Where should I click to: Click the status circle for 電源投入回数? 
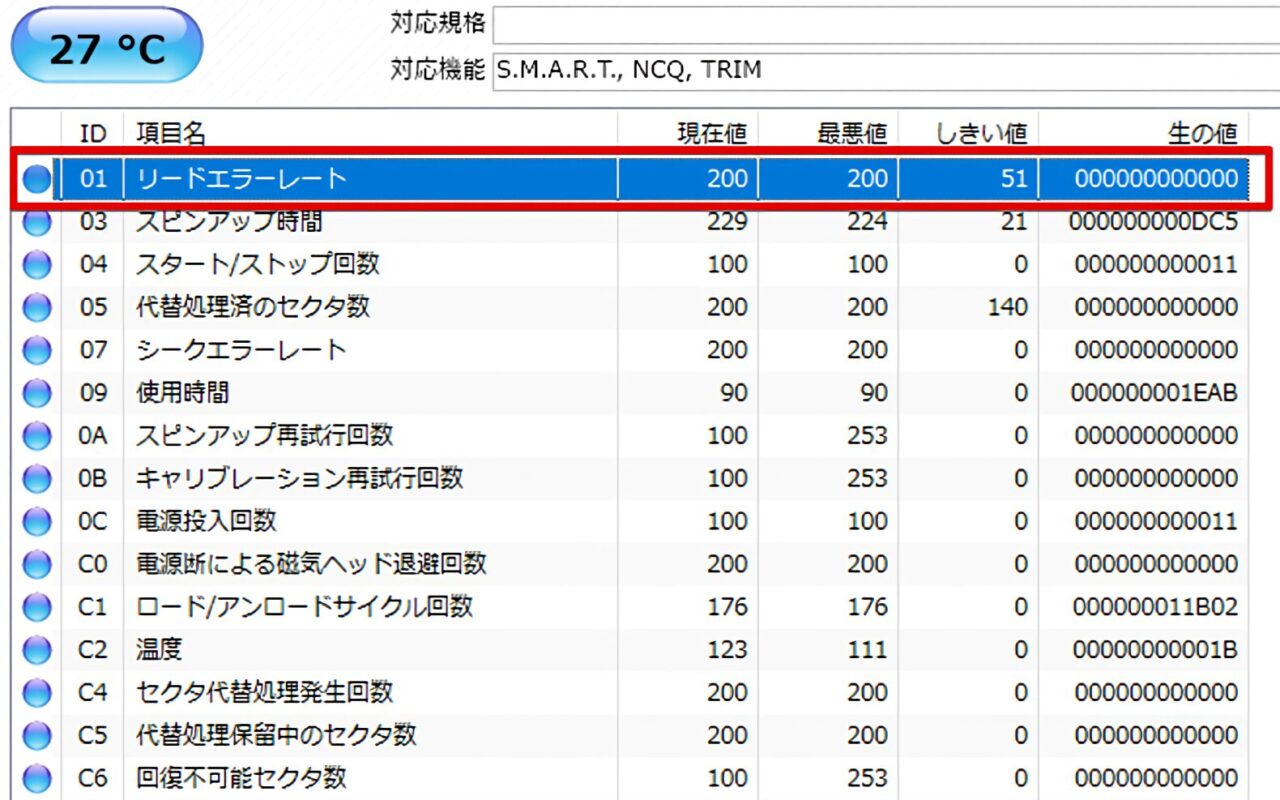click(x=37, y=522)
